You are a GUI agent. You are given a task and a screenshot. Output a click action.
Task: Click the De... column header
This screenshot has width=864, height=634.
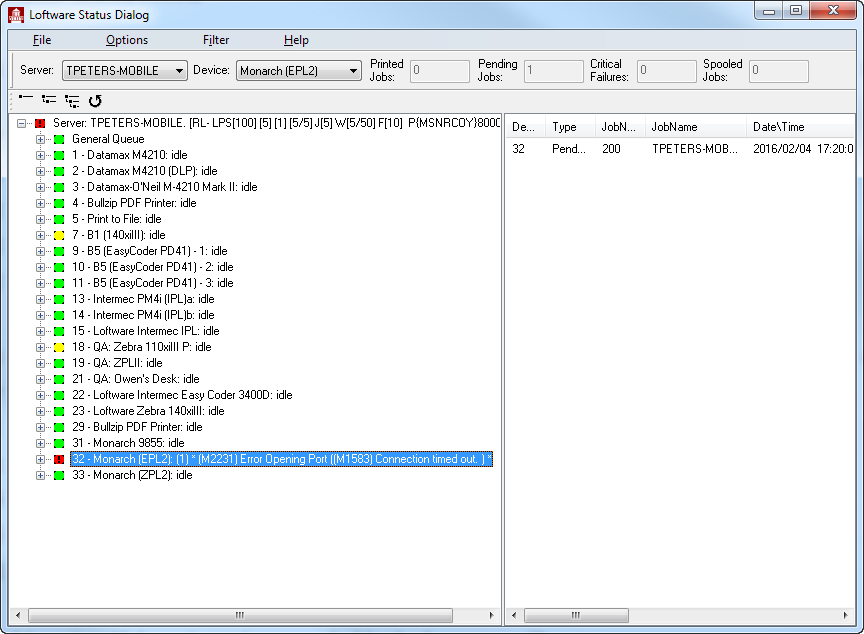coord(526,127)
